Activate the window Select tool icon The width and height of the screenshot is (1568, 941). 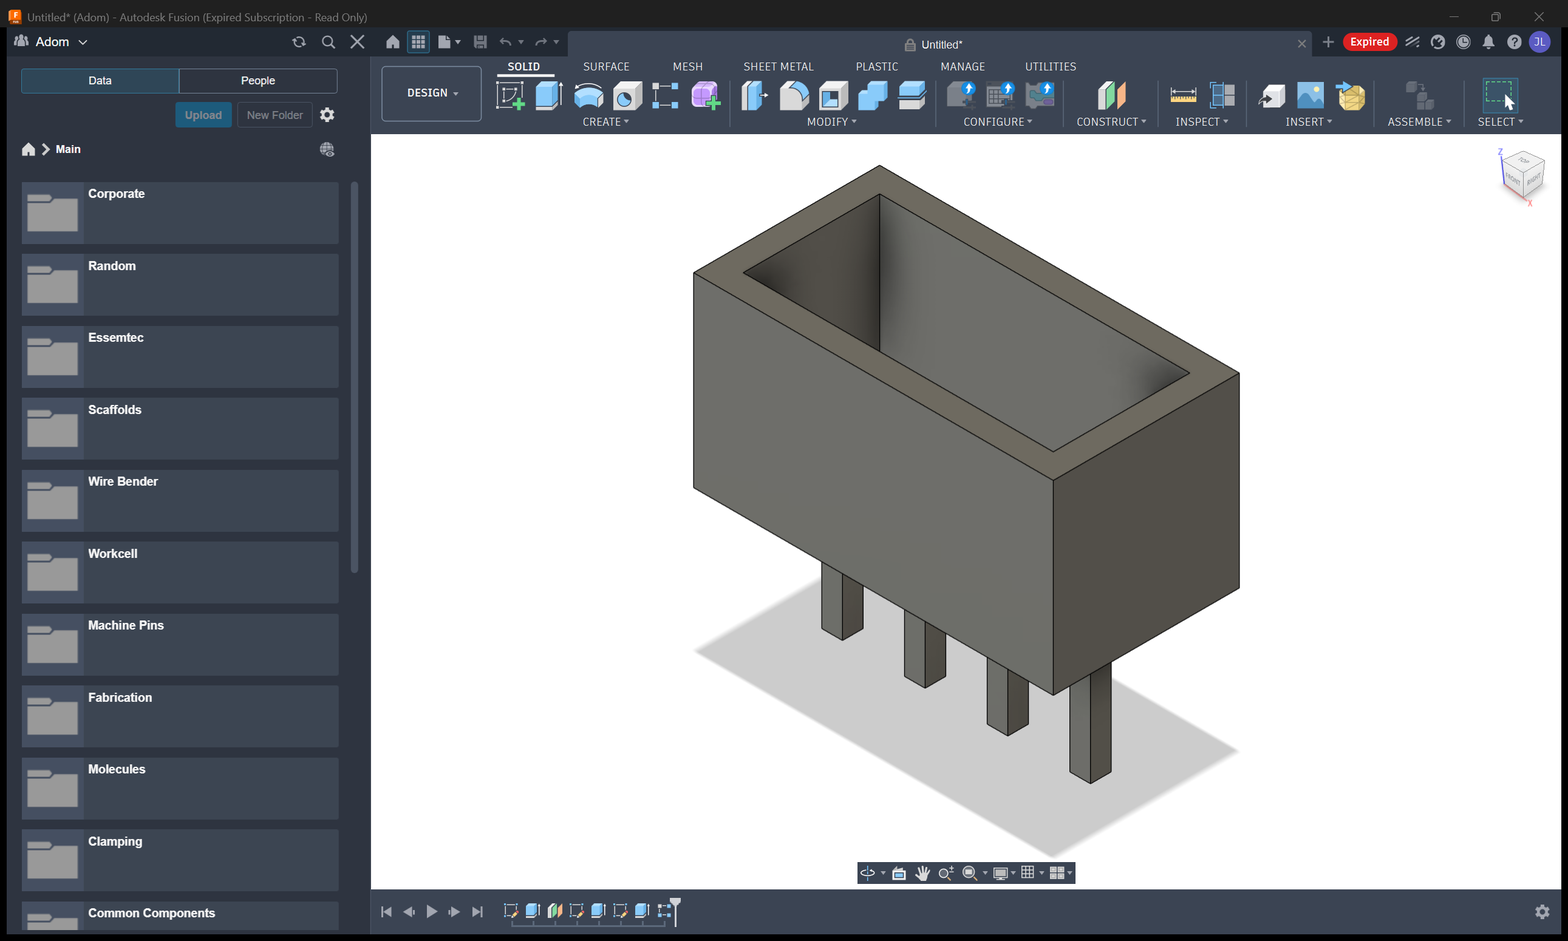[x=1500, y=96]
